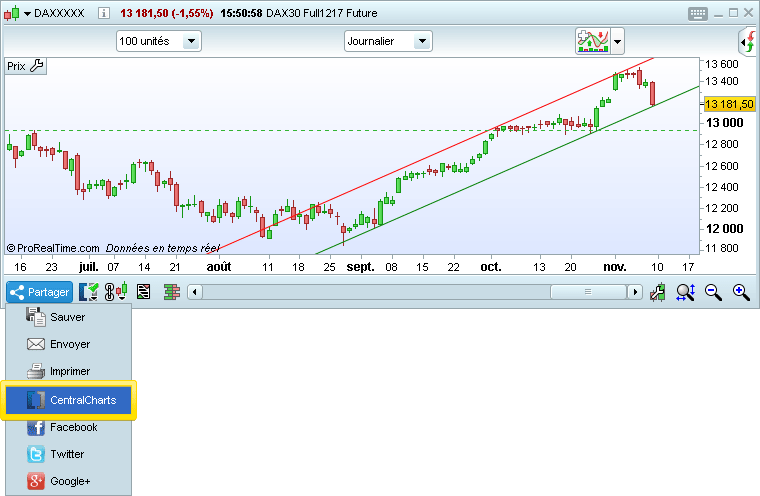Viewport: 760px width, 496px height.
Task: Open the add indicator dropdown arrow
Action: click(617, 42)
